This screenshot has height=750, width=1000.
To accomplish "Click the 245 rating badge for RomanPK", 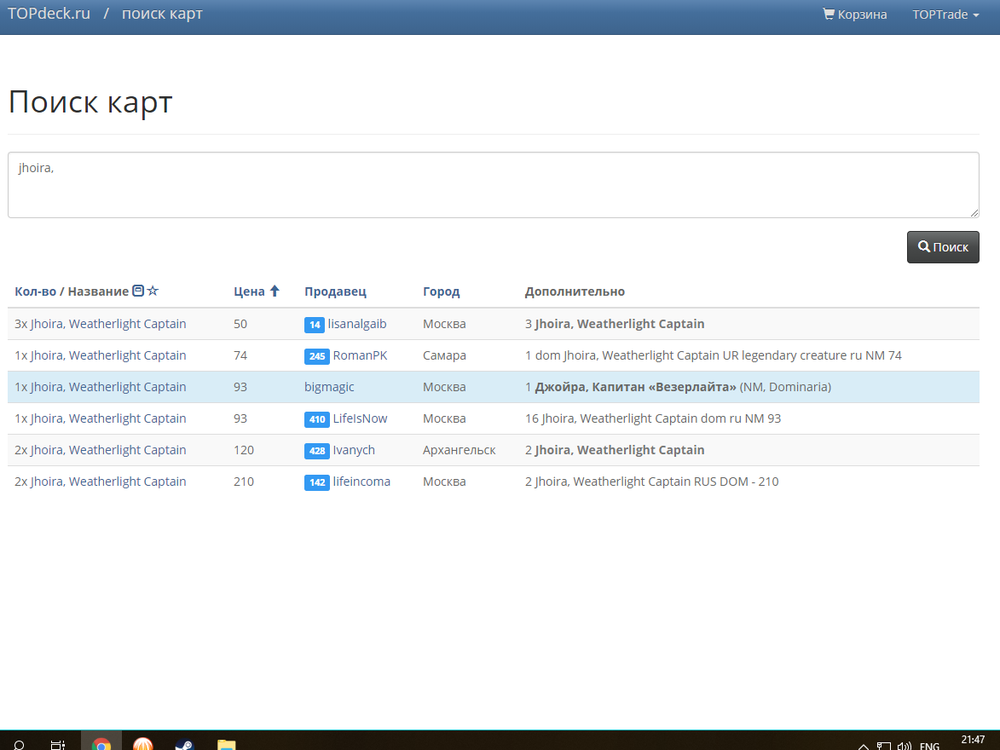I will [x=317, y=356].
